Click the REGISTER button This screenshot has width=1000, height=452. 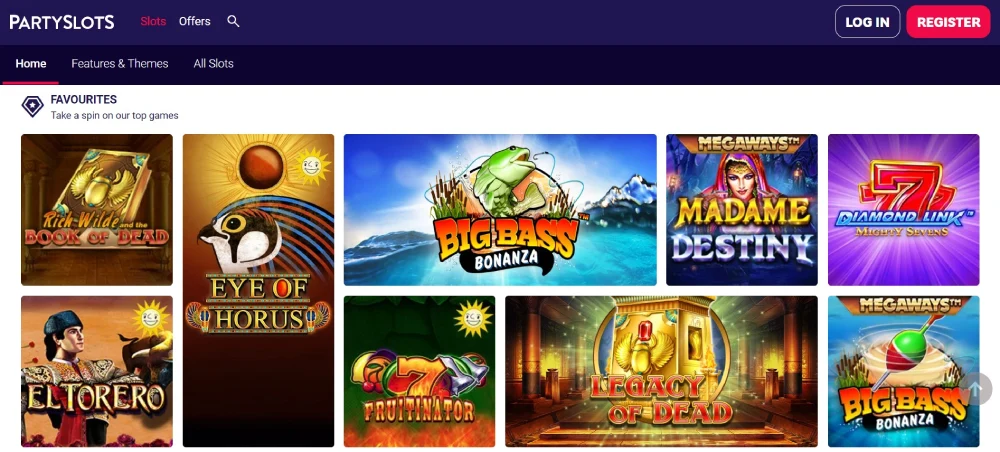[948, 22]
